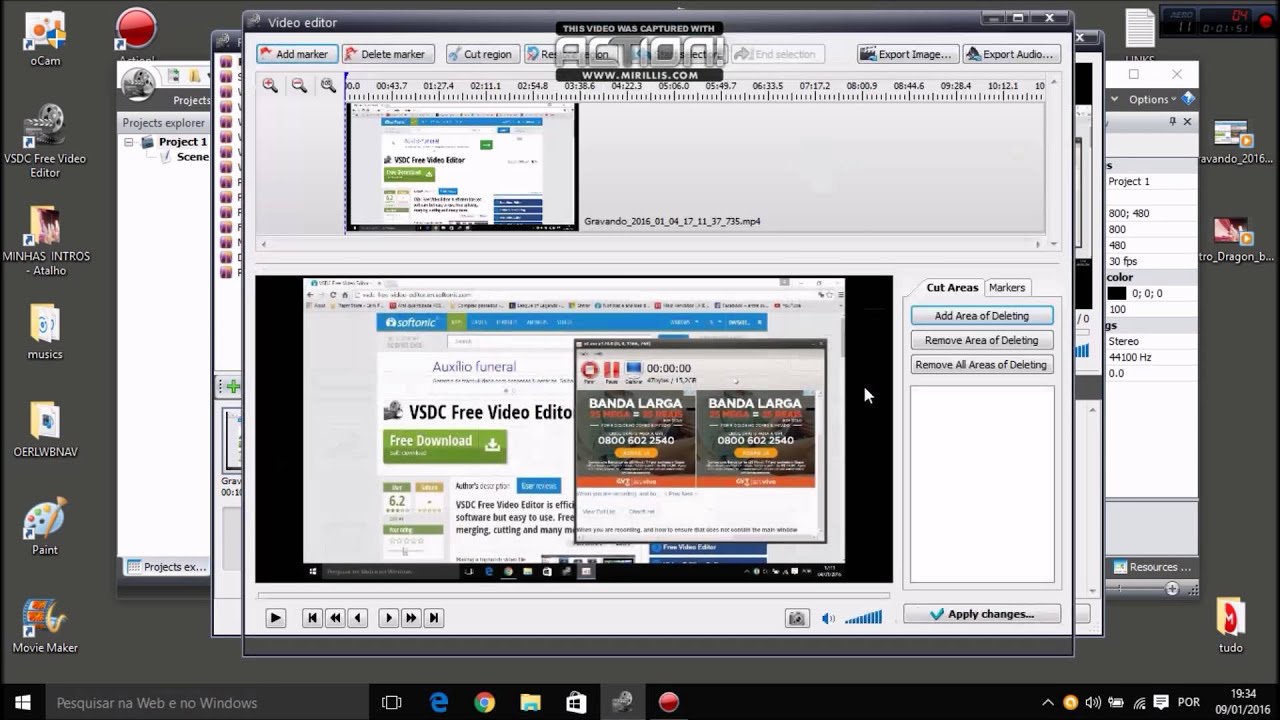1280x720 pixels.
Task: Select the Movie Maker desktop icon
Action: click(45, 626)
